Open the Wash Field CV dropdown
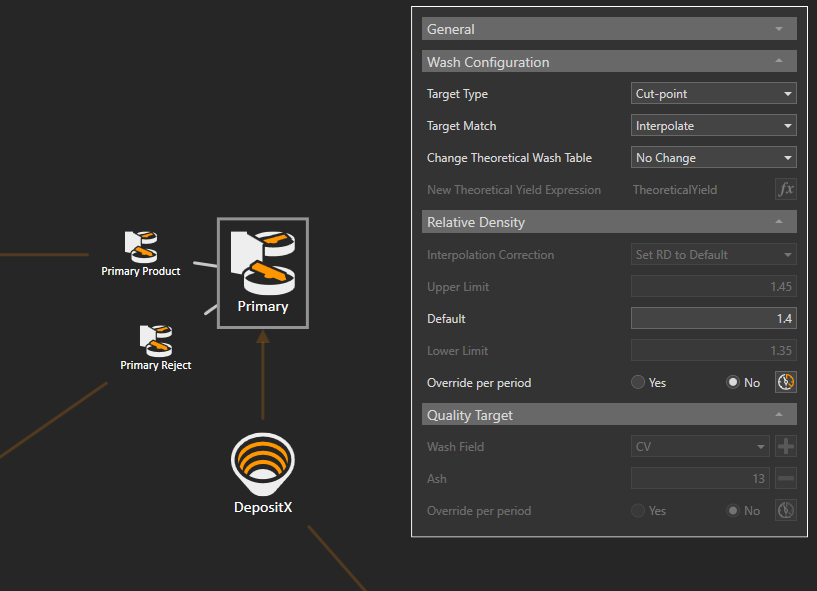This screenshot has width=817, height=591. pos(700,447)
